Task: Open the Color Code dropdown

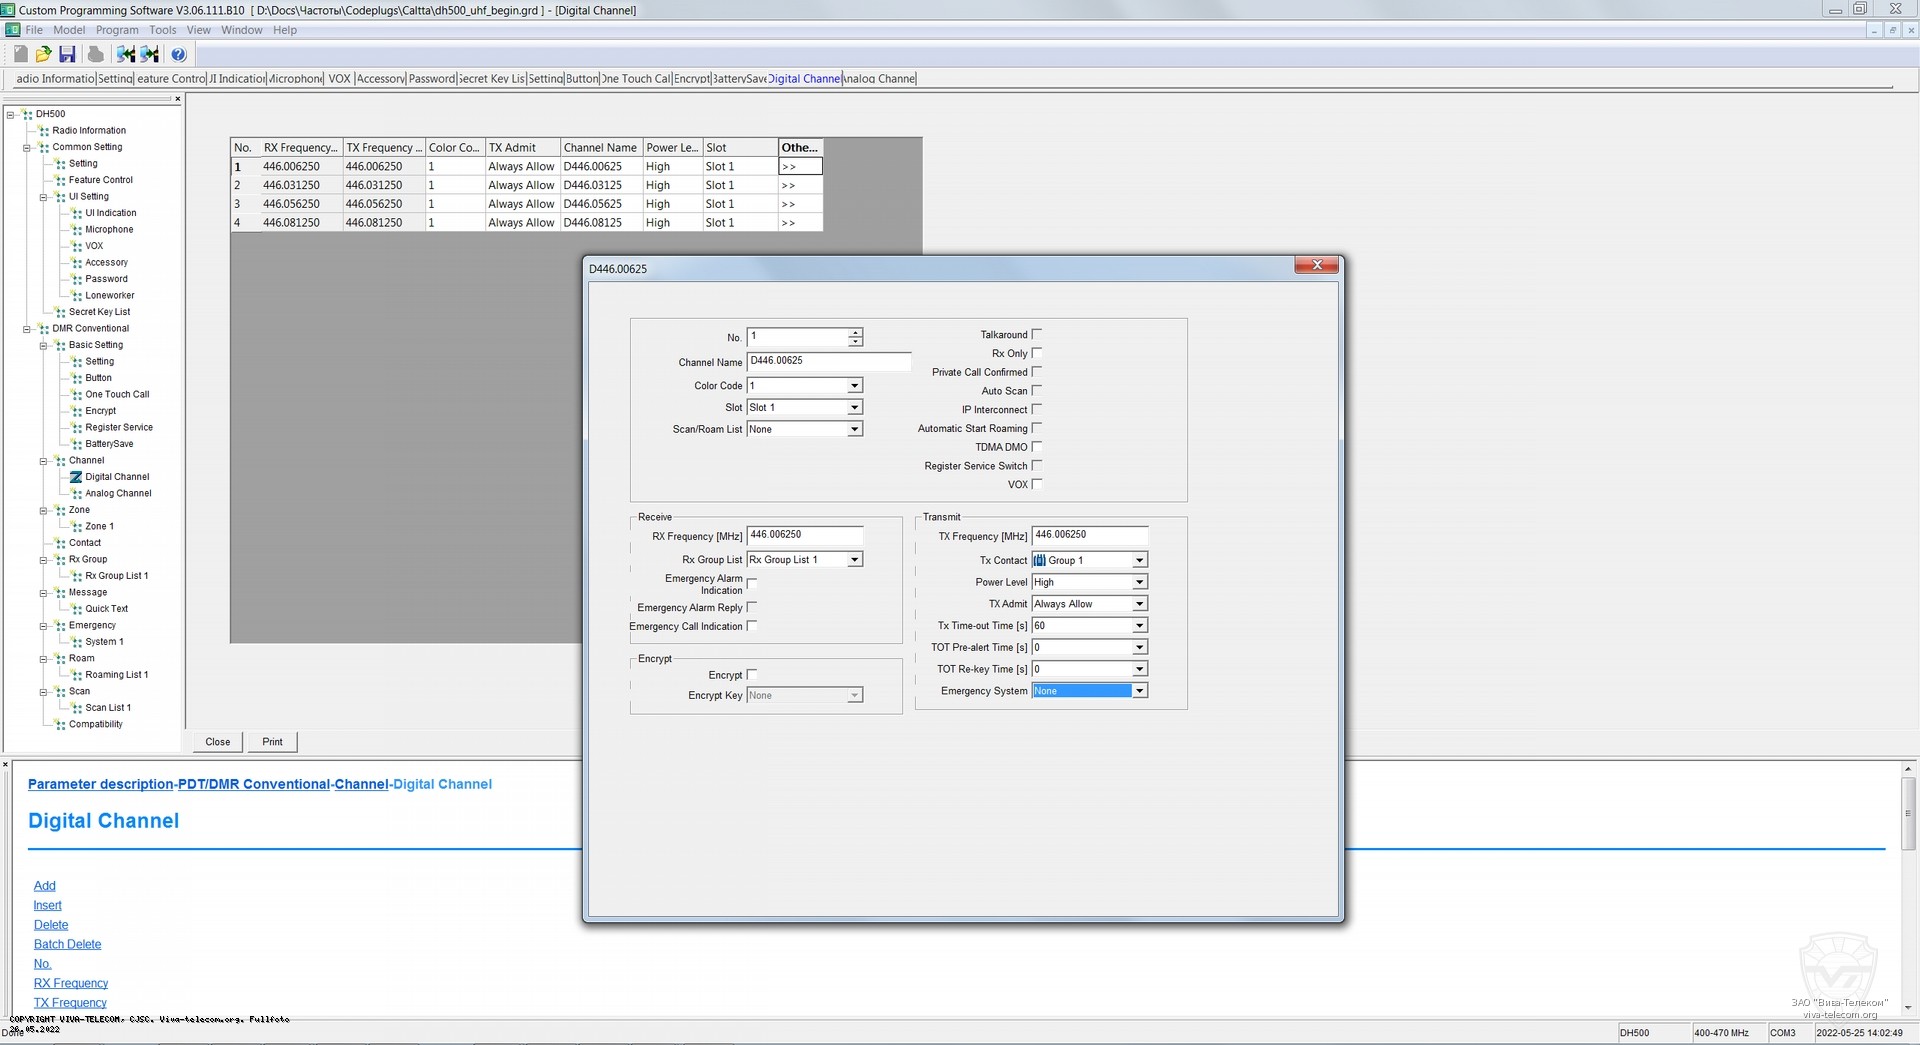Action: coord(854,386)
